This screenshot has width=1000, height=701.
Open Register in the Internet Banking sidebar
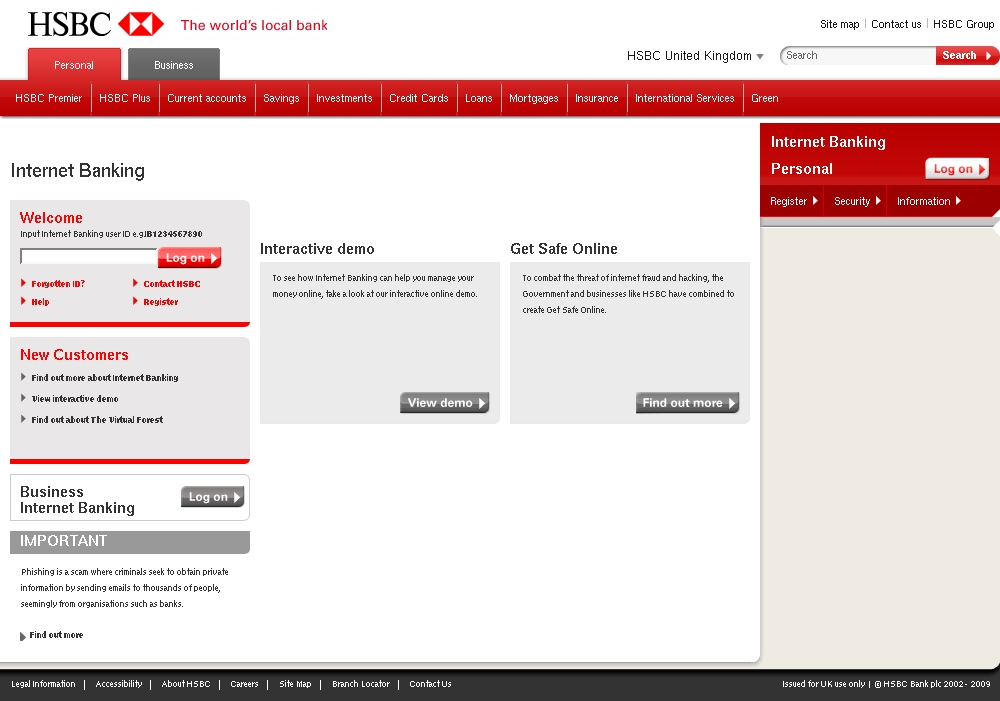(794, 201)
